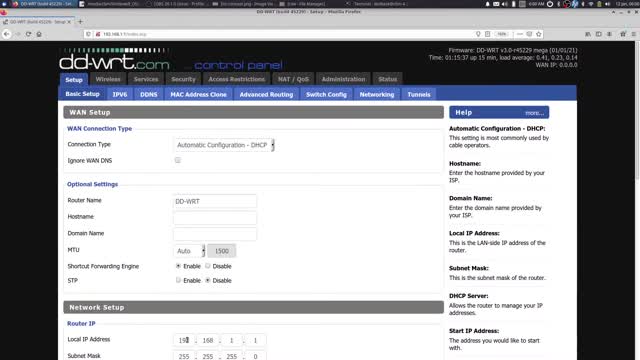Select Enable for Shortcut Forwarding Engine
Image resolution: width=640 pixels, height=360 pixels.
[178, 266]
